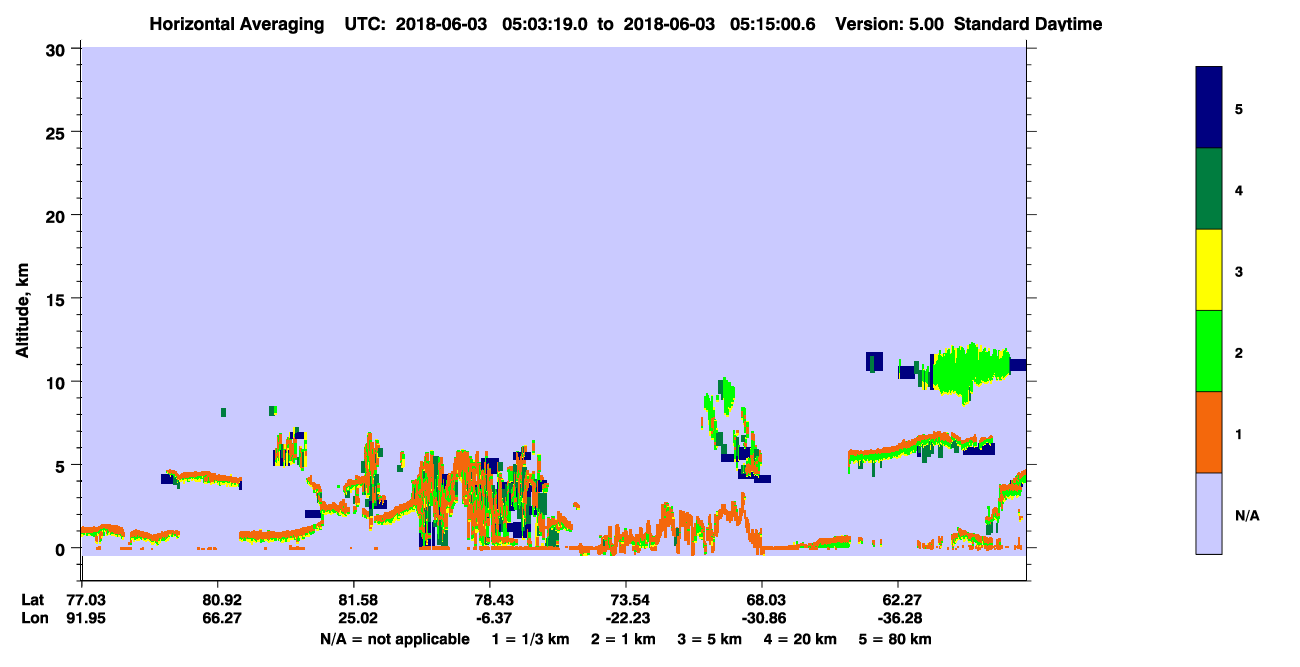Click latitude value 81.58
The width and height of the screenshot is (1300, 667).
[x=358, y=600]
